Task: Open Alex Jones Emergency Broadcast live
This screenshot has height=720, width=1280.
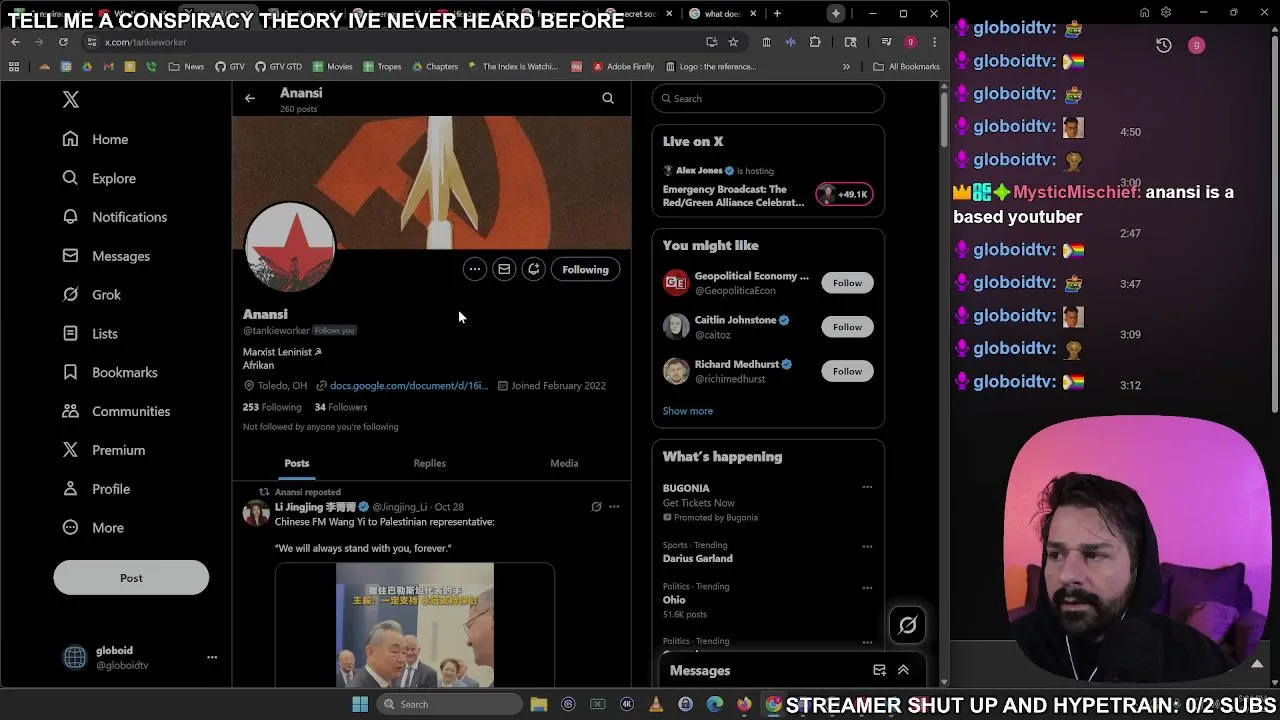Action: click(x=768, y=187)
